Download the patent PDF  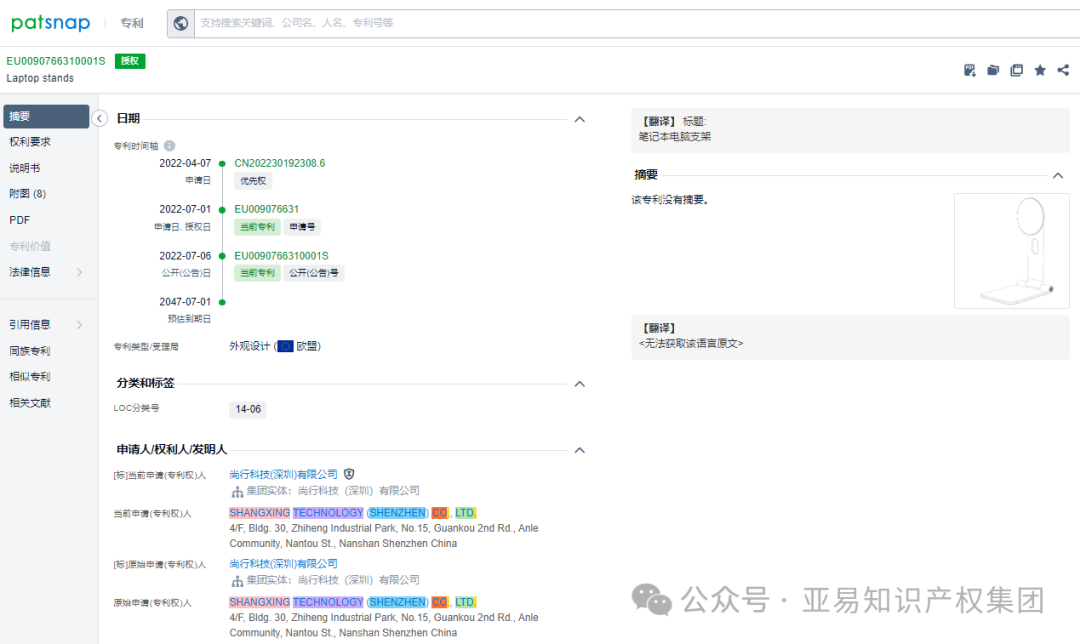969,70
